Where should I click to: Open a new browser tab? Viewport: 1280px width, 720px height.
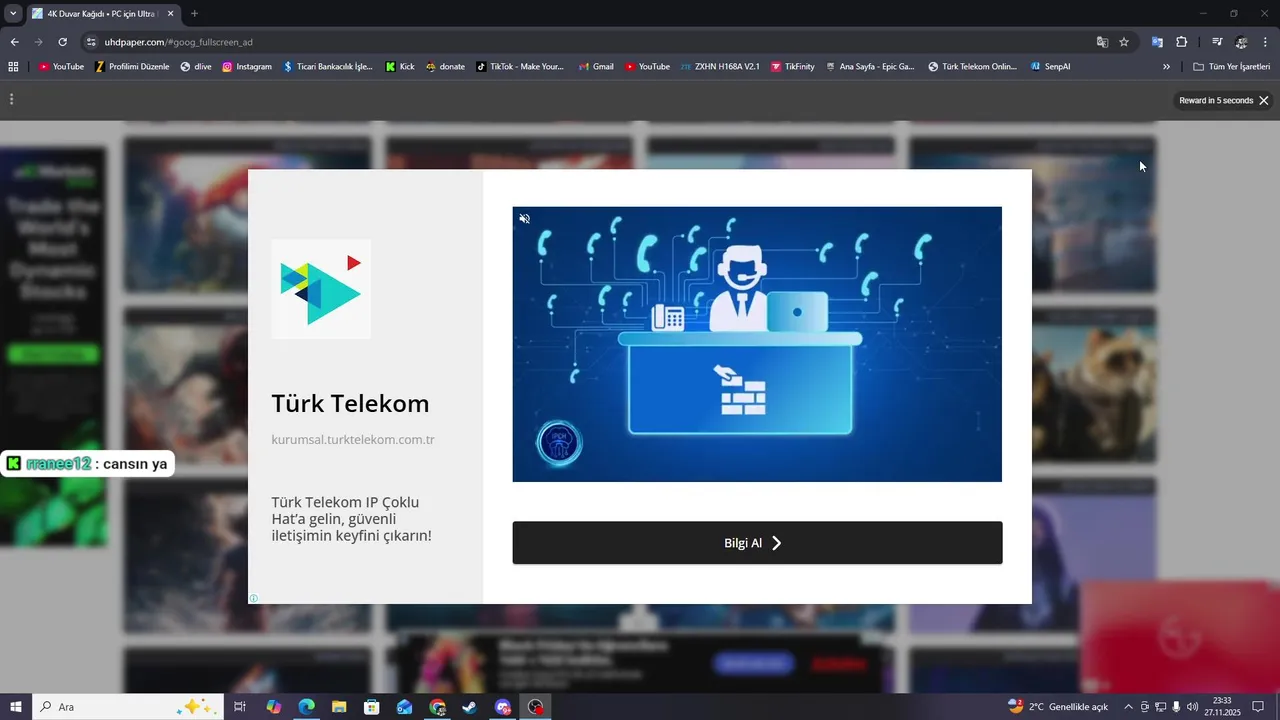[194, 14]
